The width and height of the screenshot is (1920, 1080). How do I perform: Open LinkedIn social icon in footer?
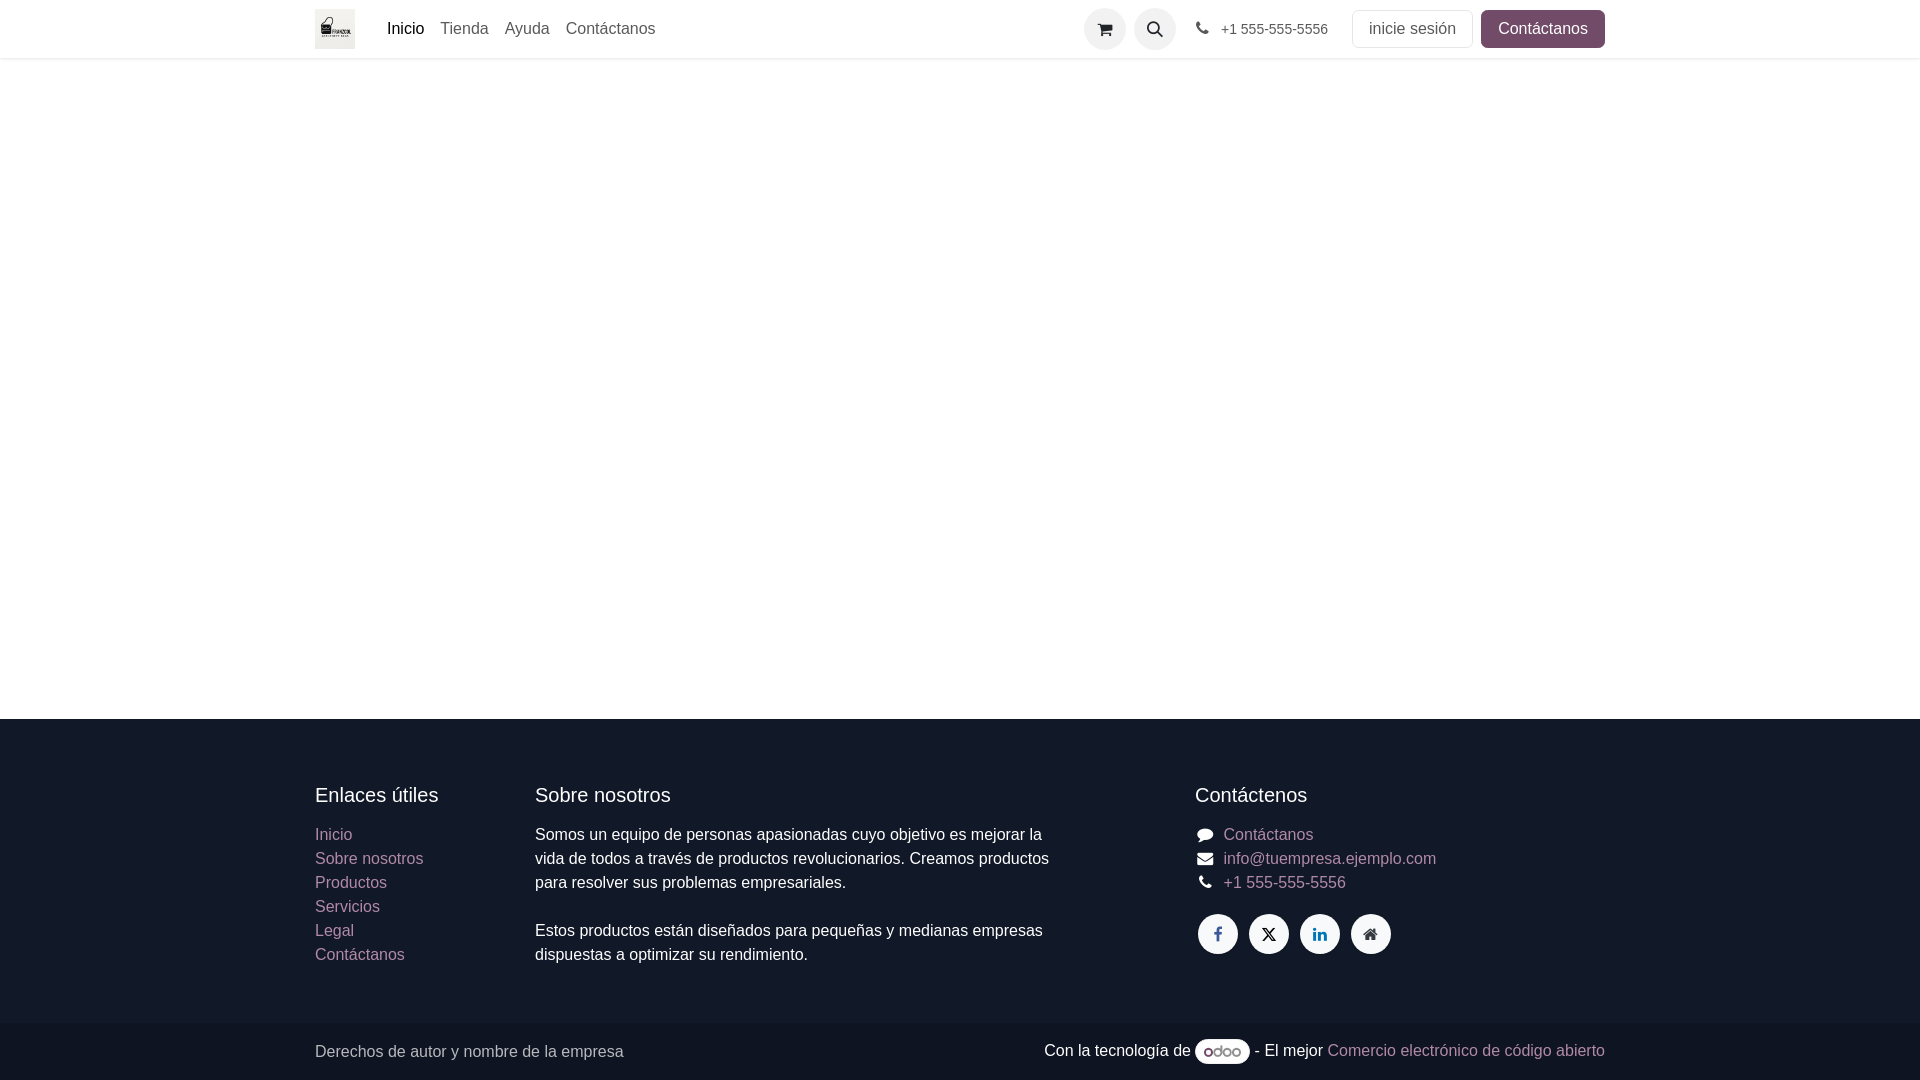point(1320,934)
